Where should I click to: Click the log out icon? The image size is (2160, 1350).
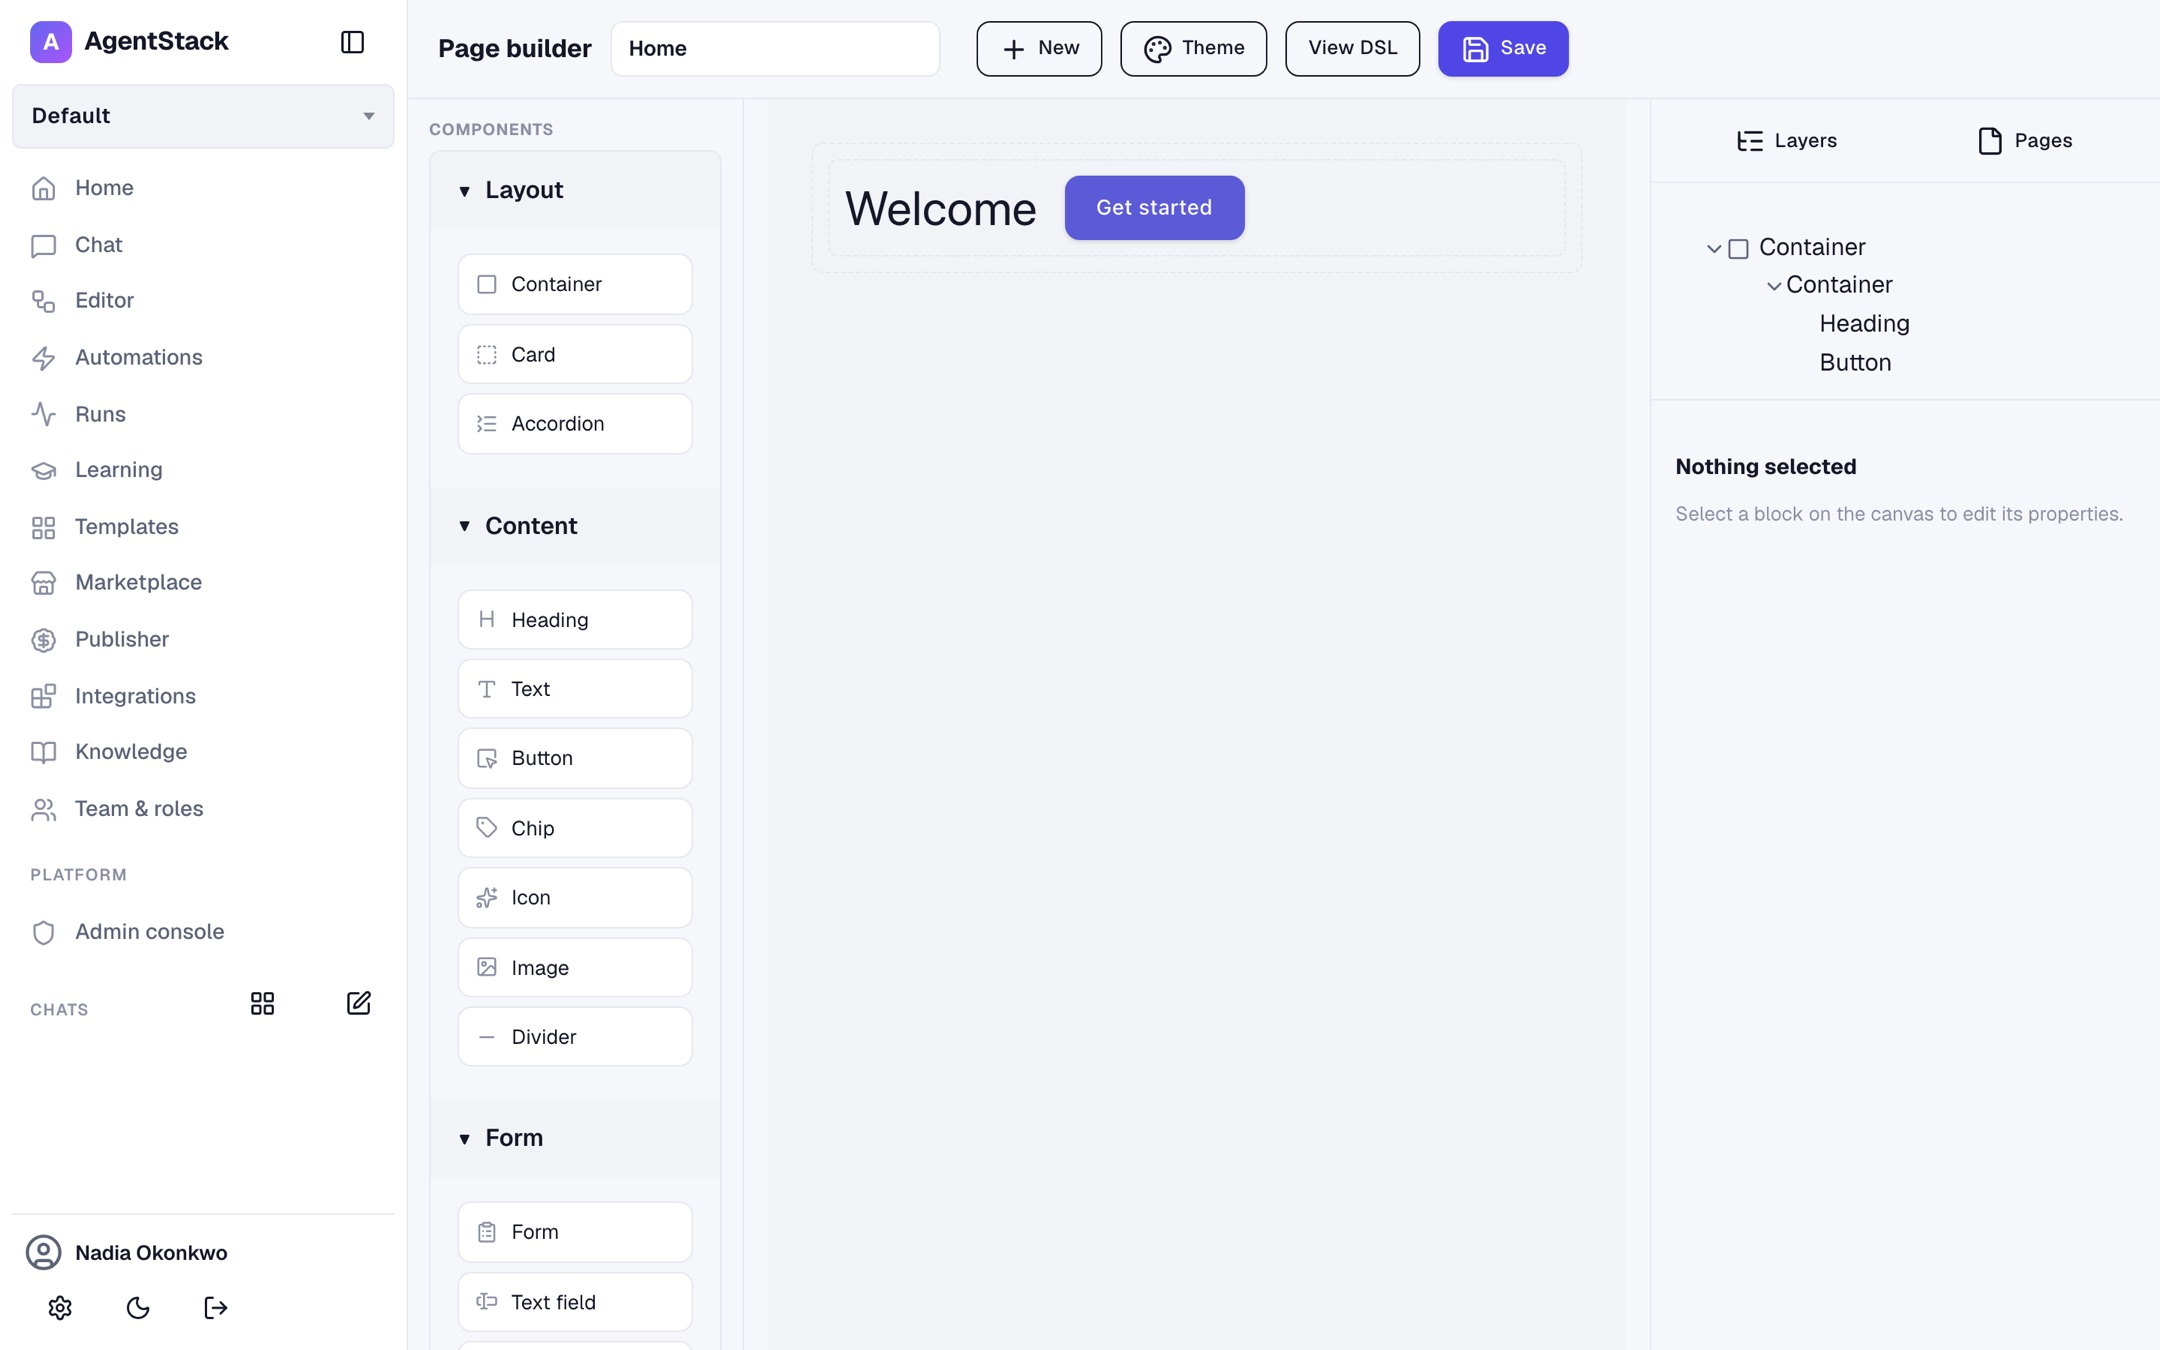click(216, 1307)
